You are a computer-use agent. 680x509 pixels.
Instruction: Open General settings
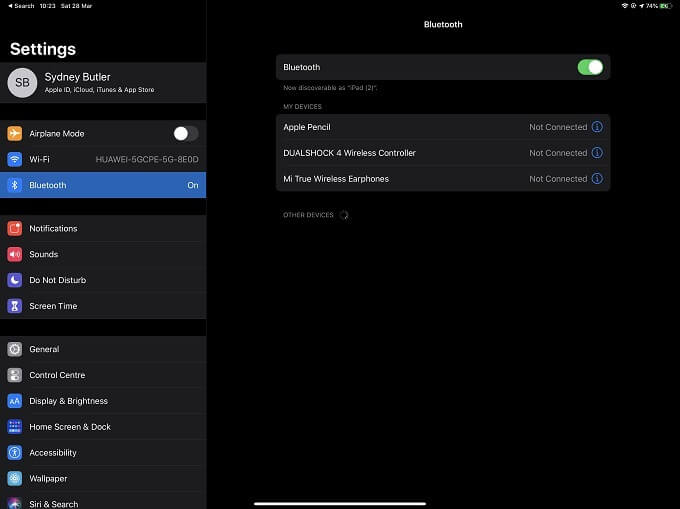(x=103, y=349)
